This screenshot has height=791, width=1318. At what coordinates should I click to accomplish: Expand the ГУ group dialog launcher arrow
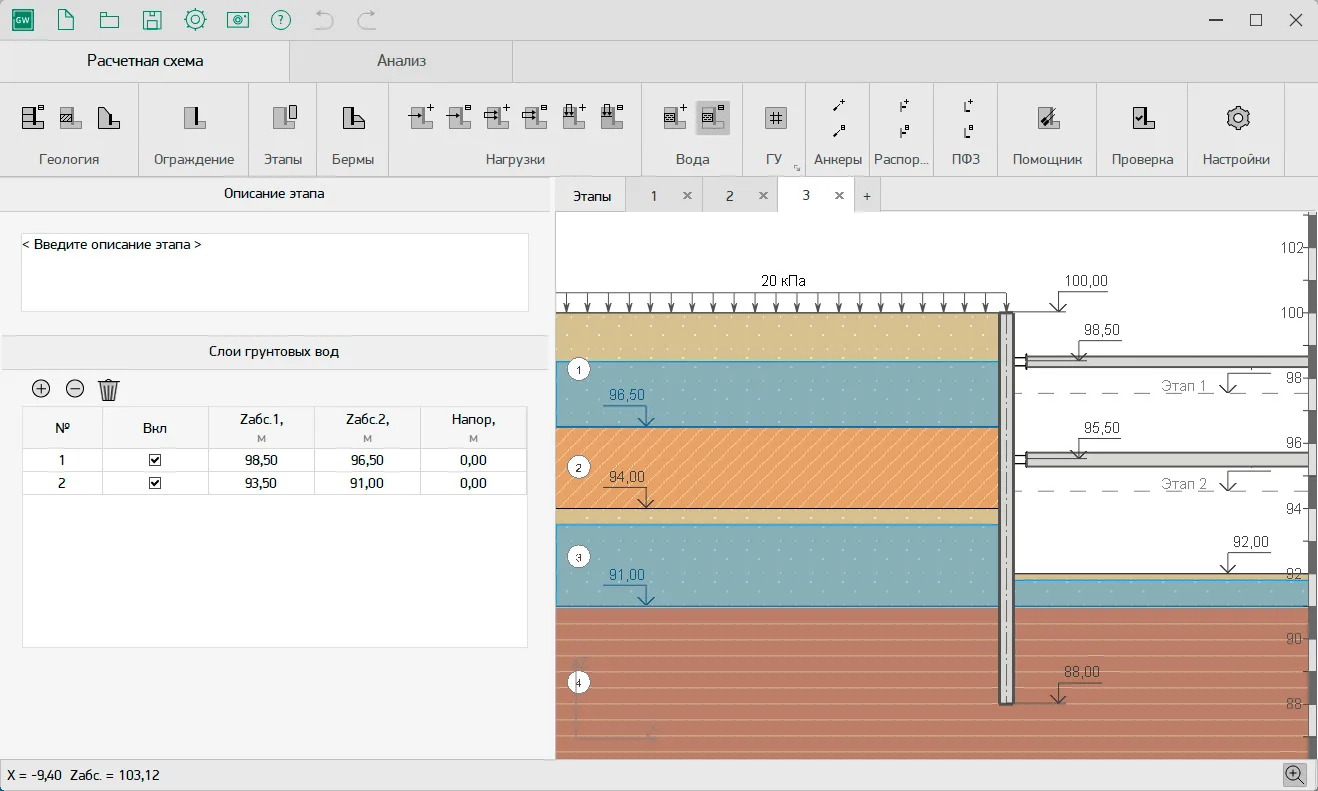(x=797, y=168)
